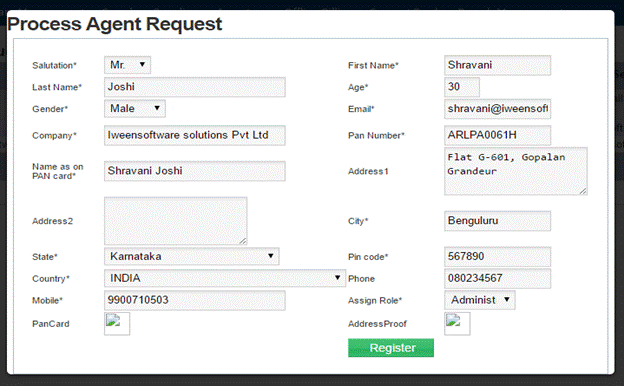This screenshot has width=624, height=386.
Task: Click the empty Address2 text area
Action: 176,221
